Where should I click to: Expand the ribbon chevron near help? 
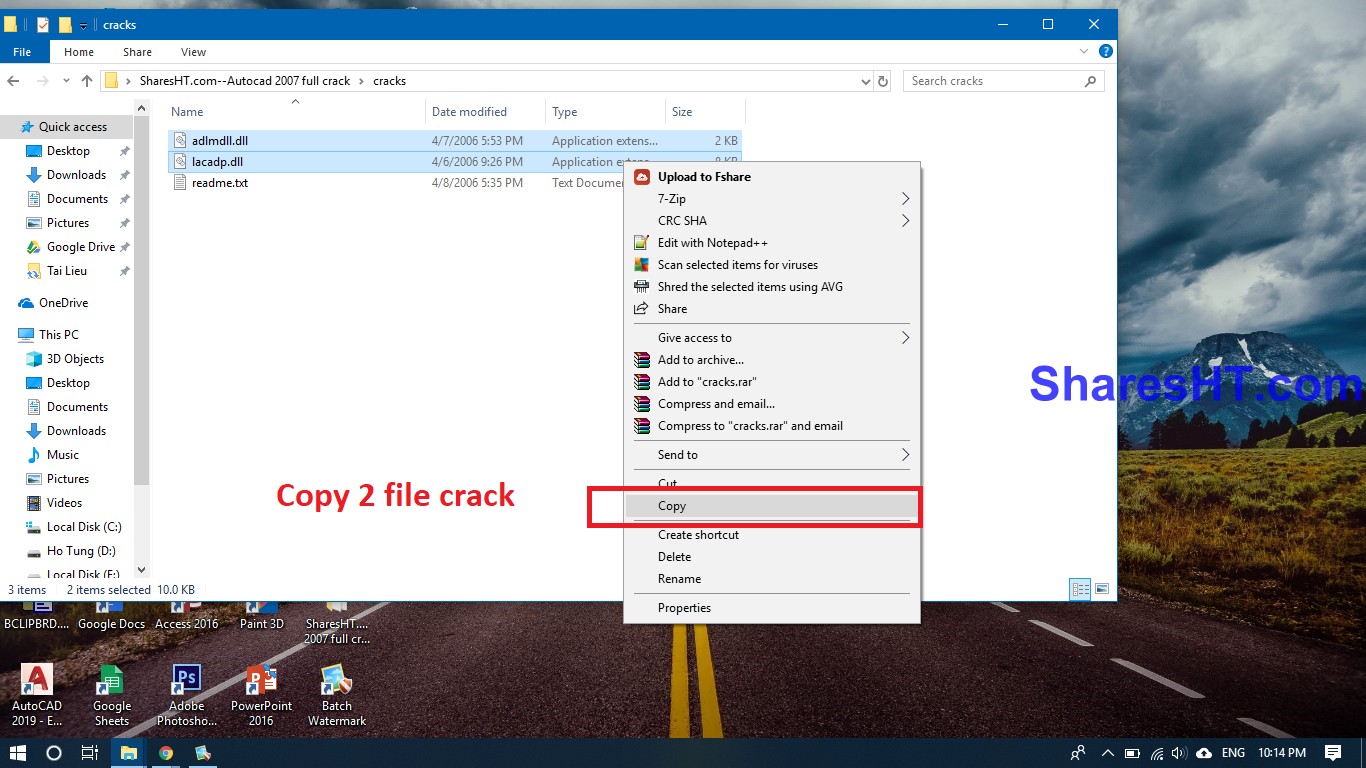[x=1084, y=52]
